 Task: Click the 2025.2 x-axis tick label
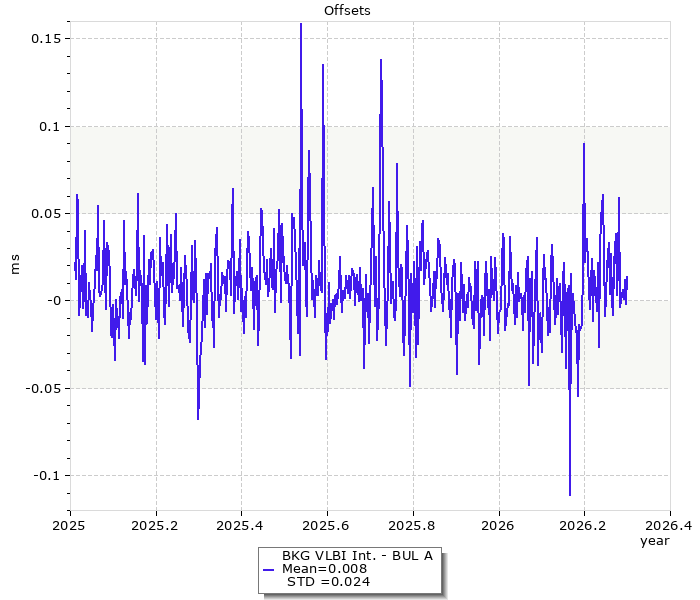point(155,525)
